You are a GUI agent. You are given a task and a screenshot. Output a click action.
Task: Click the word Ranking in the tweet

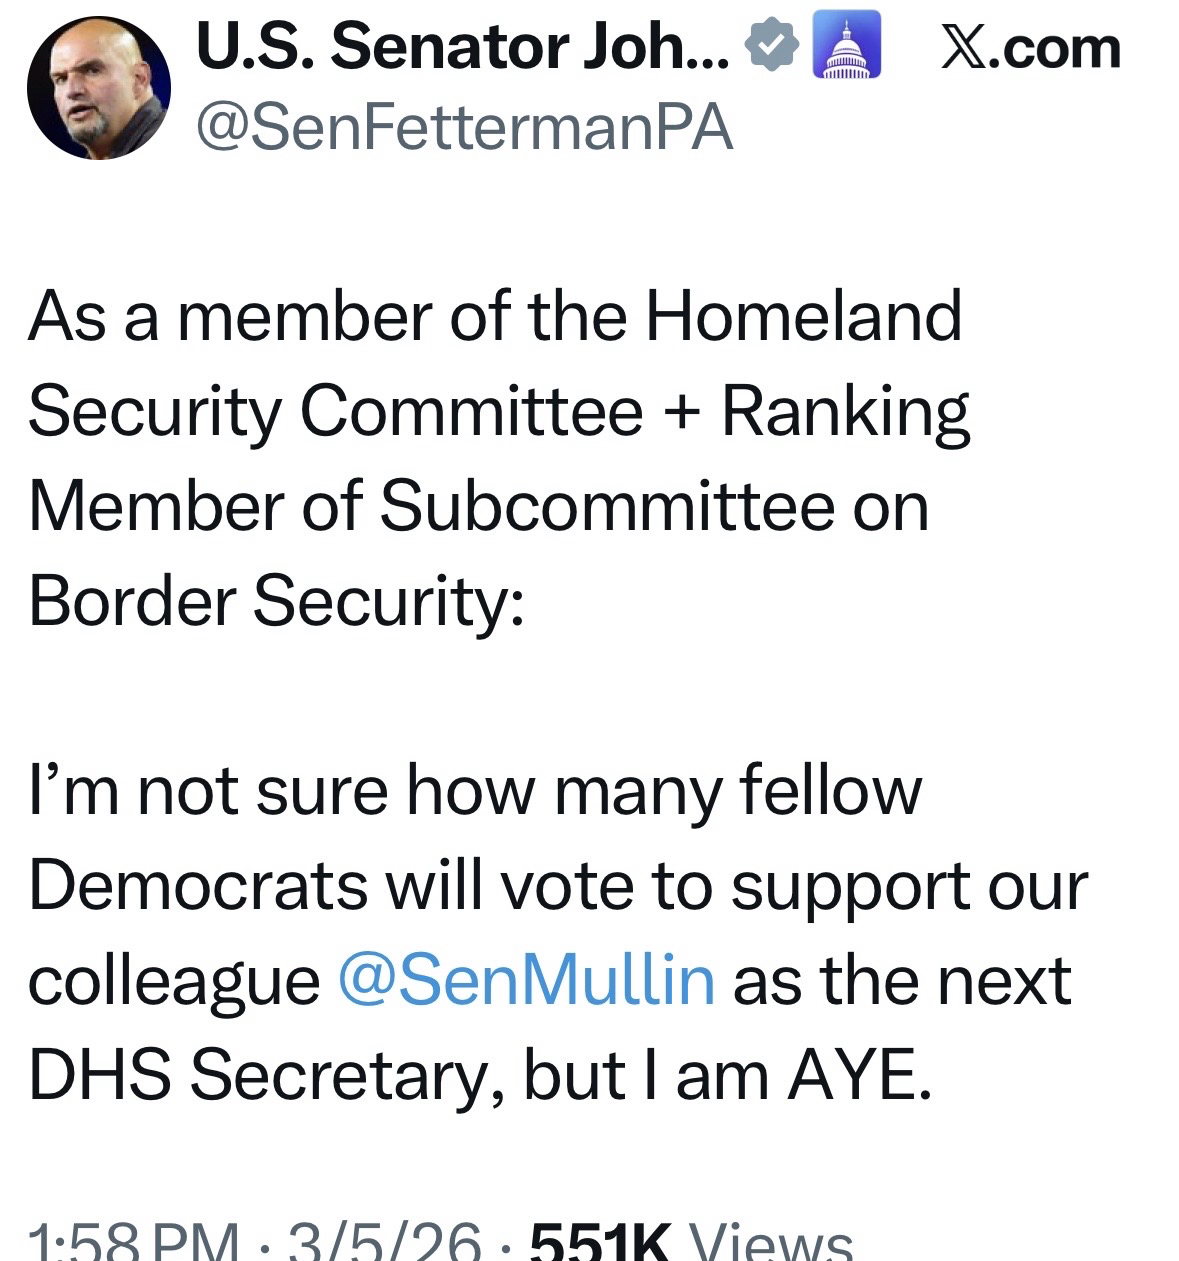(845, 412)
